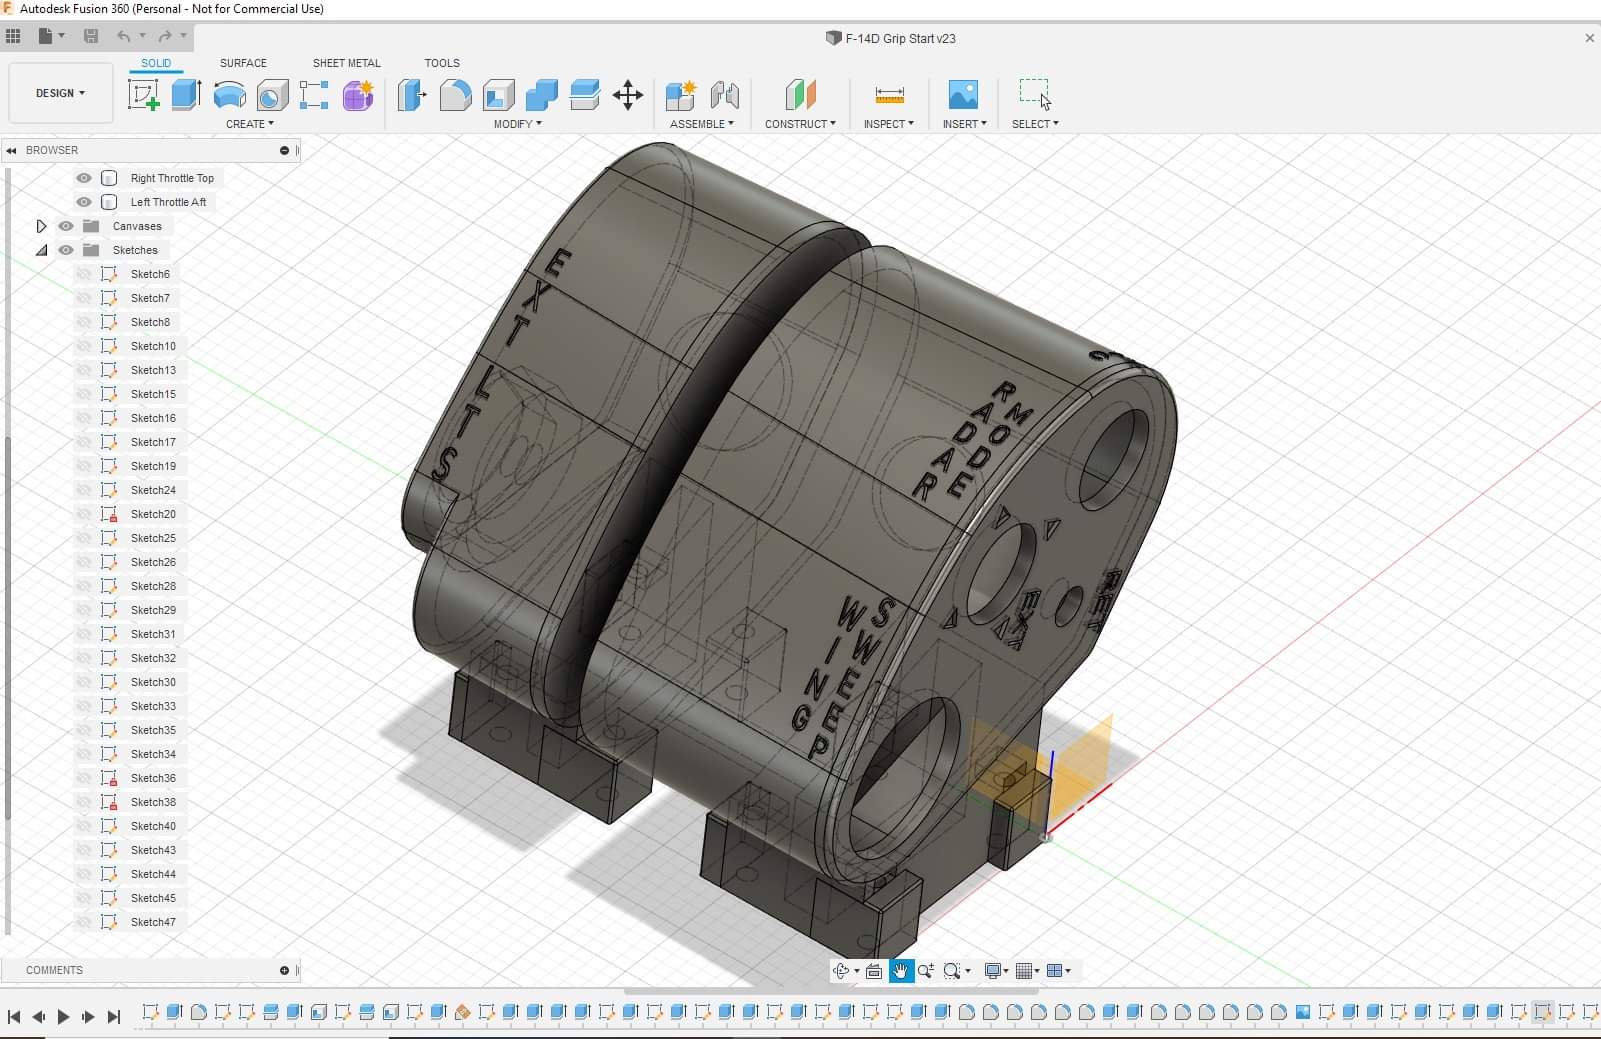Open the ASSEMBLE dropdown menu

(x=701, y=124)
